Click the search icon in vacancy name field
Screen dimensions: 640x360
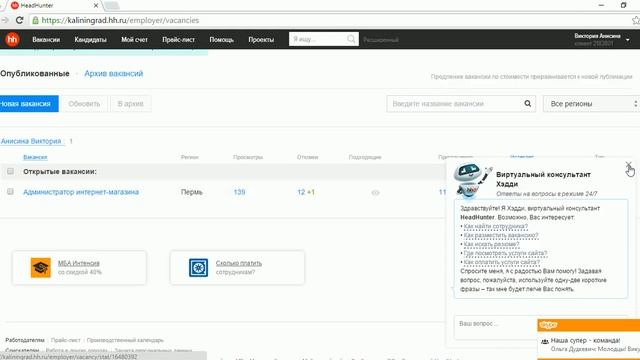[x=527, y=104]
